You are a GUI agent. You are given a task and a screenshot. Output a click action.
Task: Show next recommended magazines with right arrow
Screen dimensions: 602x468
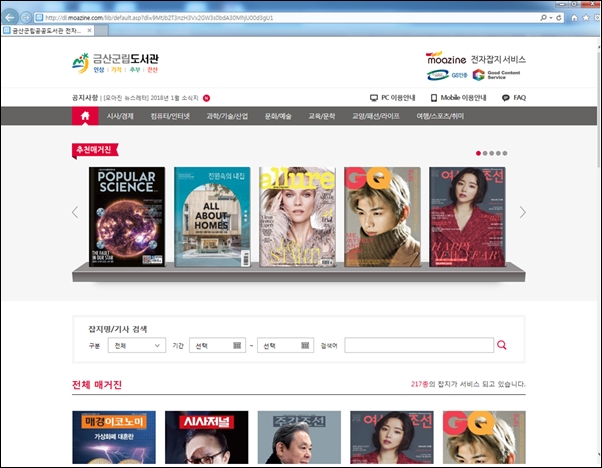coord(521,211)
